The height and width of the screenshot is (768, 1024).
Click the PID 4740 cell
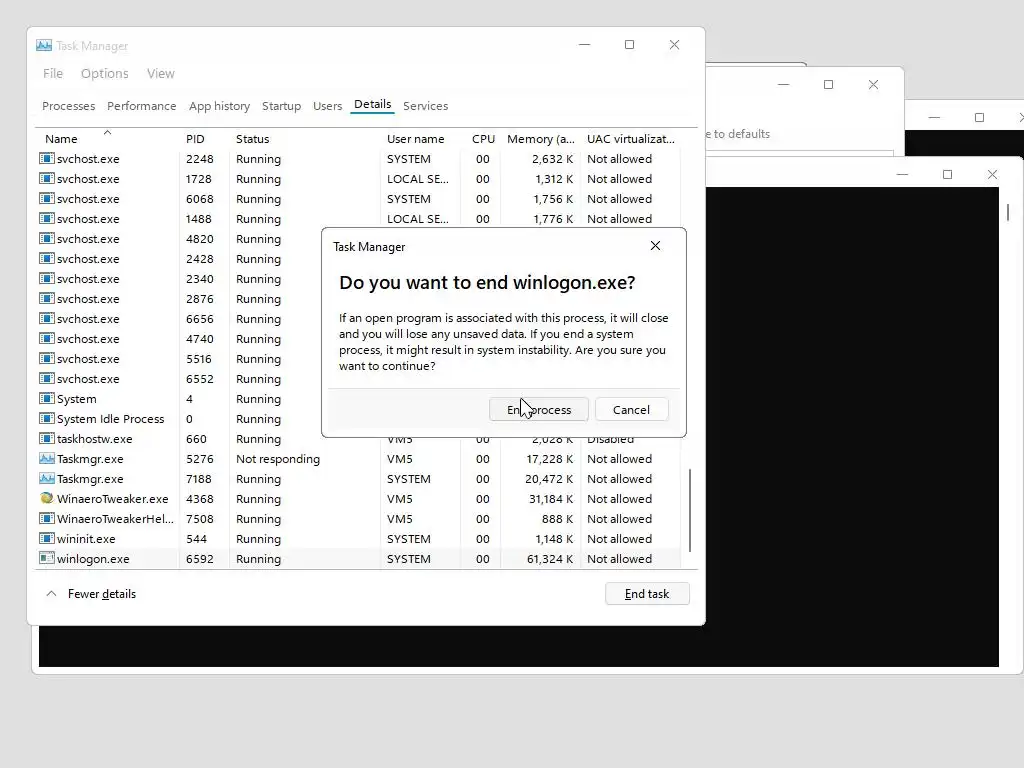coord(200,339)
